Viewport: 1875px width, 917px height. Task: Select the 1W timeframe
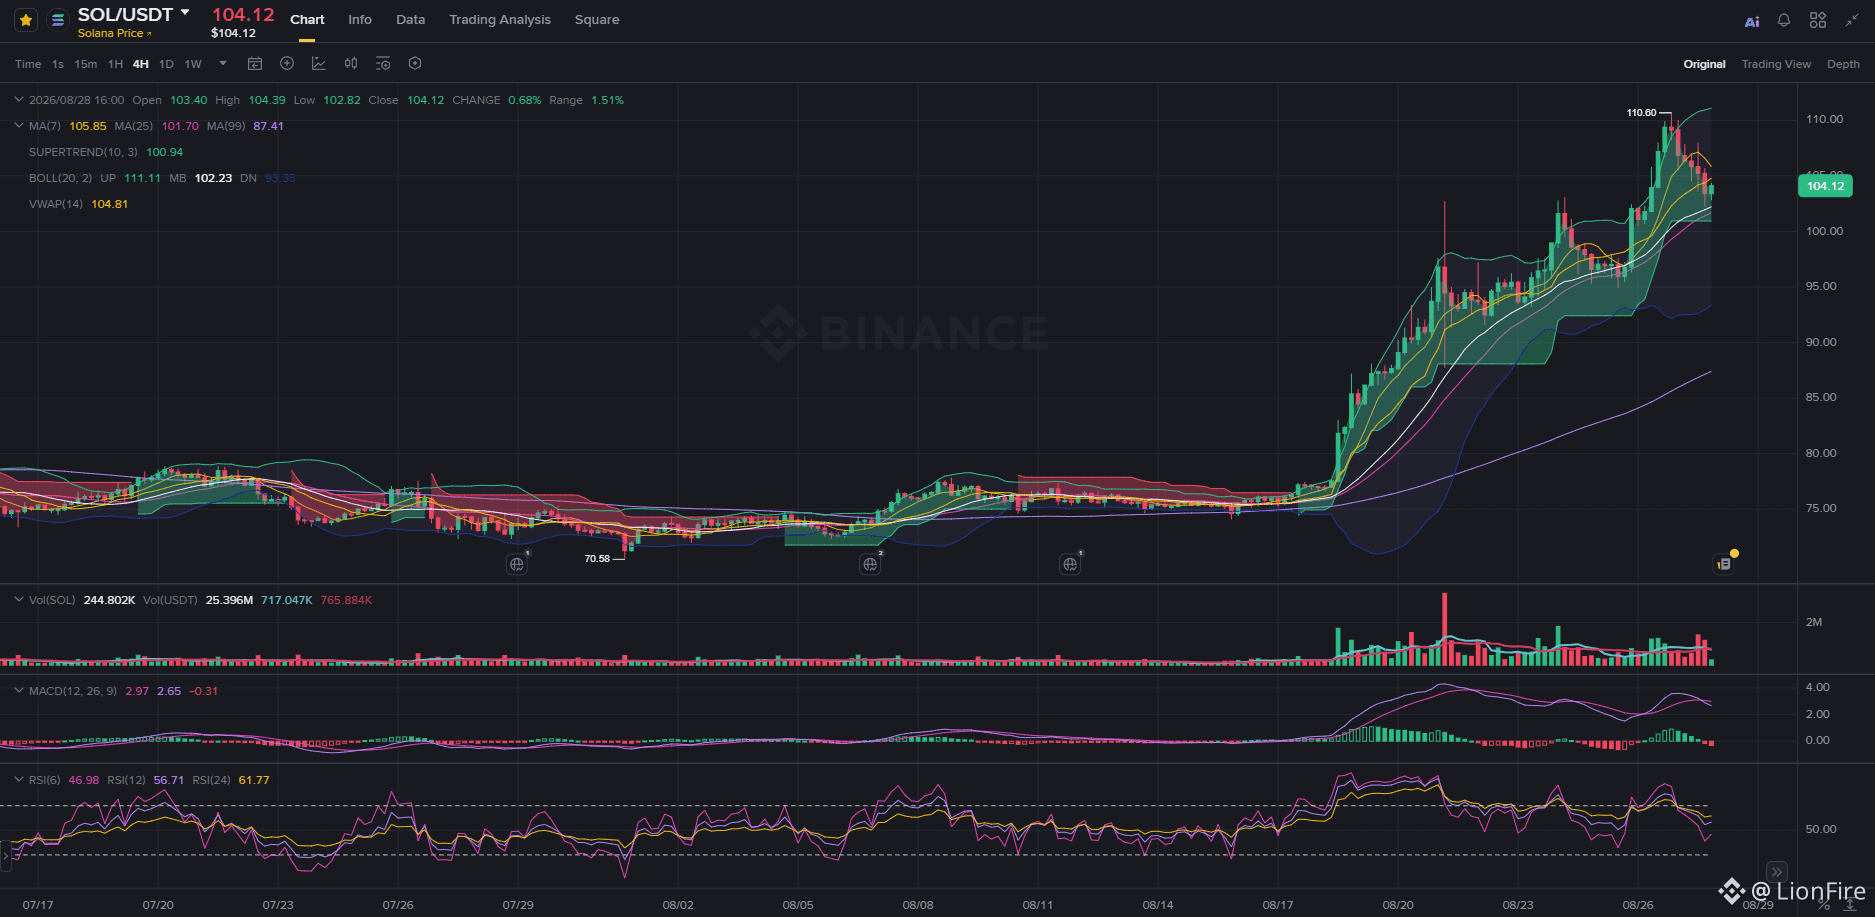click(x=193, y=64)
